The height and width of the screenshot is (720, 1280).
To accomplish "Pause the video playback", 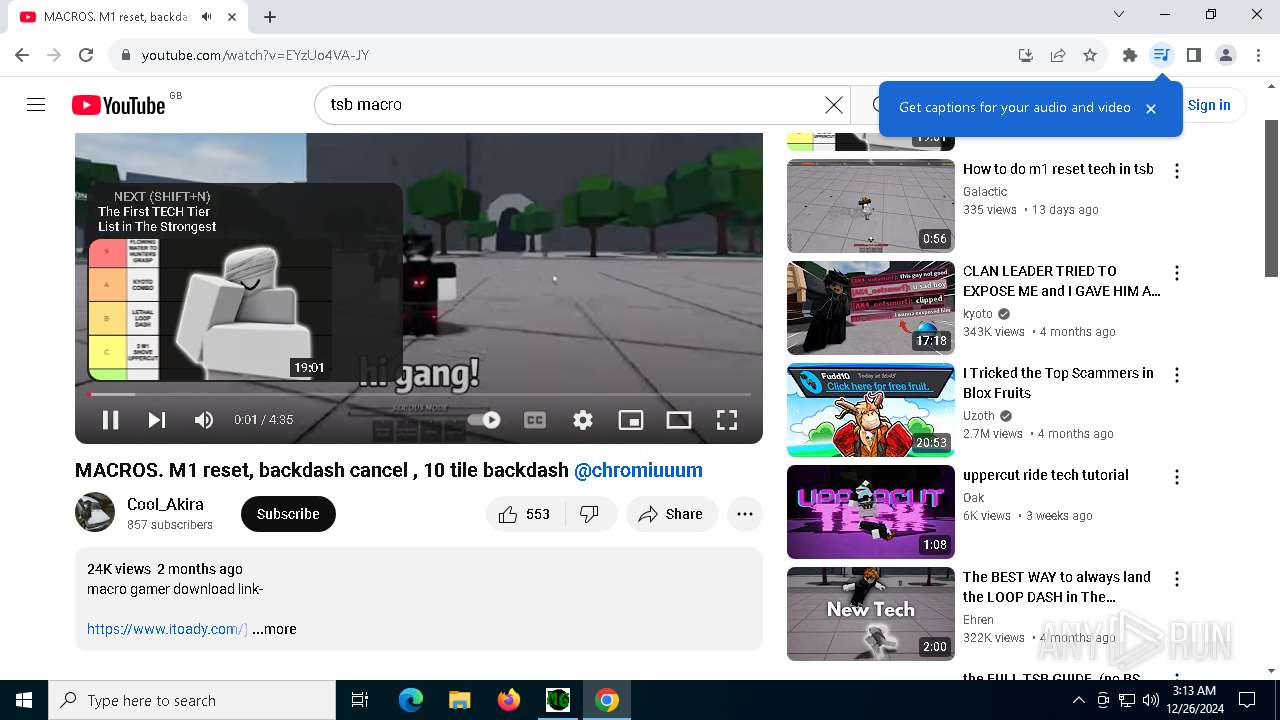I will (111, 420).
